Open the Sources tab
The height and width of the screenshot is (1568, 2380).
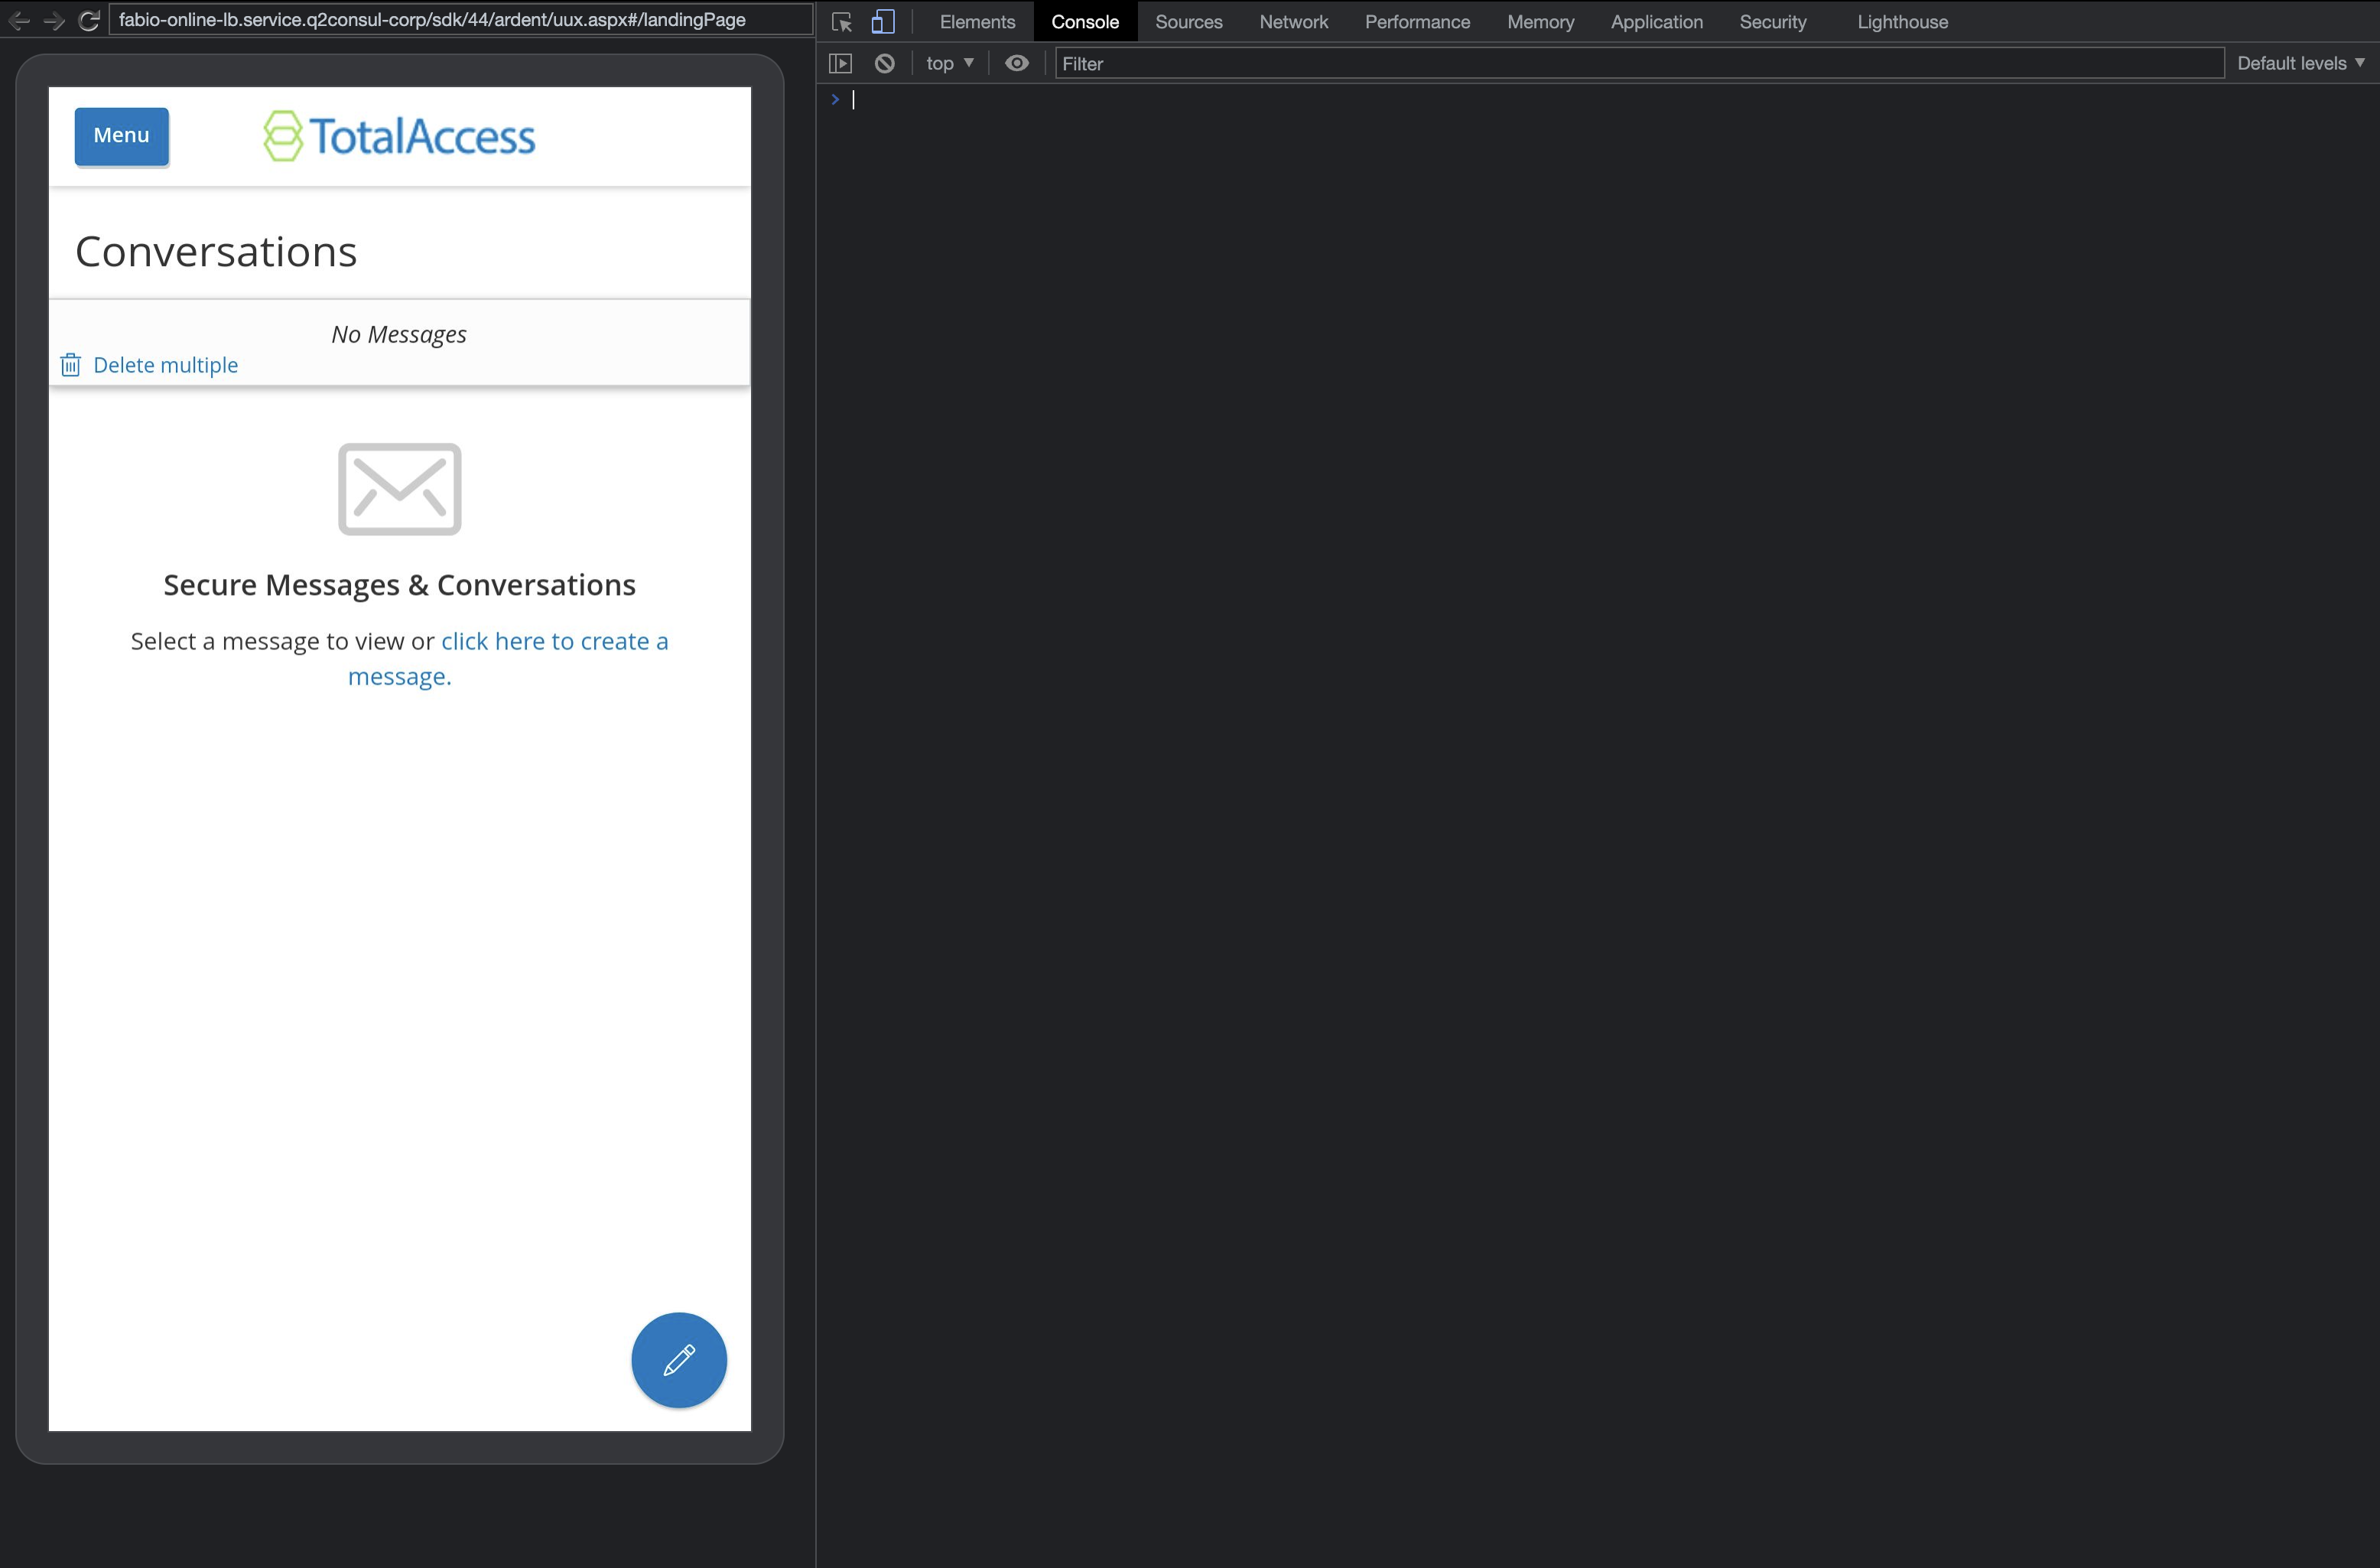coord(1189,22)
